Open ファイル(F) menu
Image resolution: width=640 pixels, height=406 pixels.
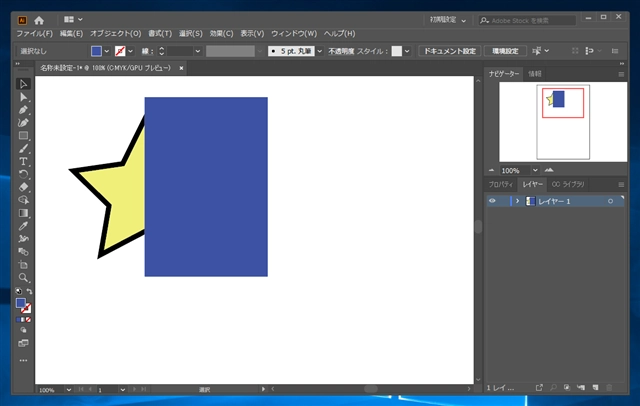click(x=35, y=33)
